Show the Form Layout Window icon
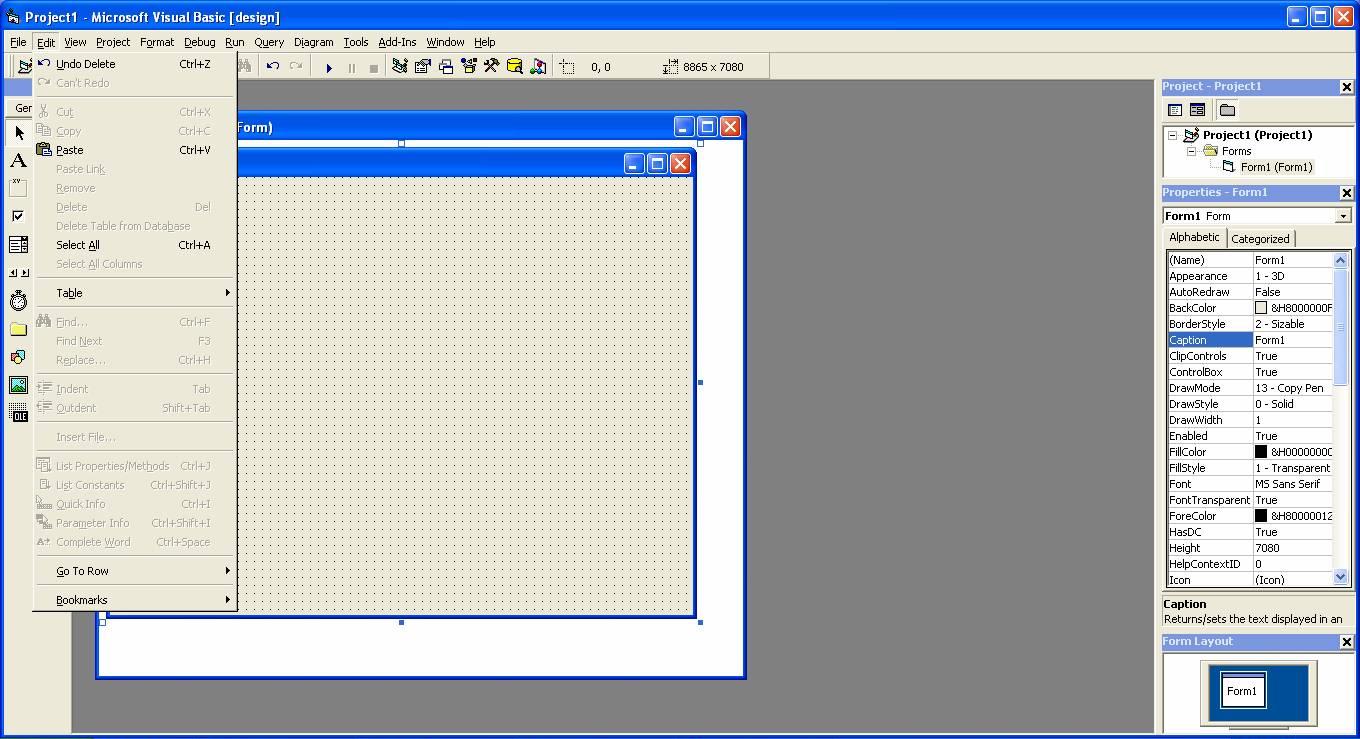 tap(446, 67)
